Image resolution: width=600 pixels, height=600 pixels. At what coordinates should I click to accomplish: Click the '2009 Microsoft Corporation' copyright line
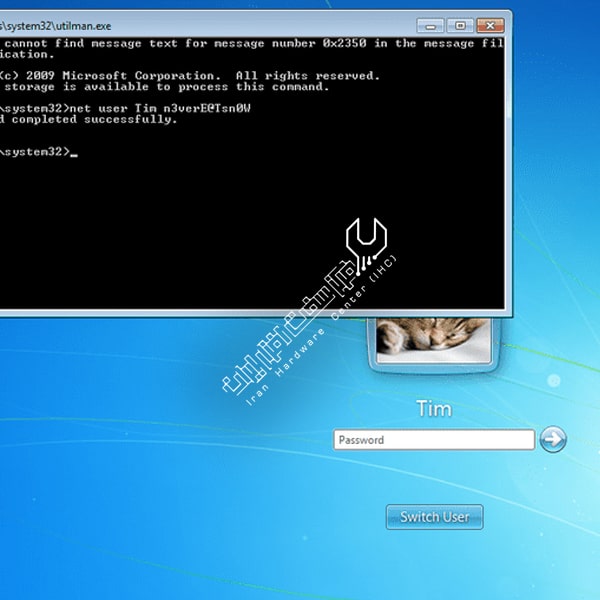click(x=190, y=76)
